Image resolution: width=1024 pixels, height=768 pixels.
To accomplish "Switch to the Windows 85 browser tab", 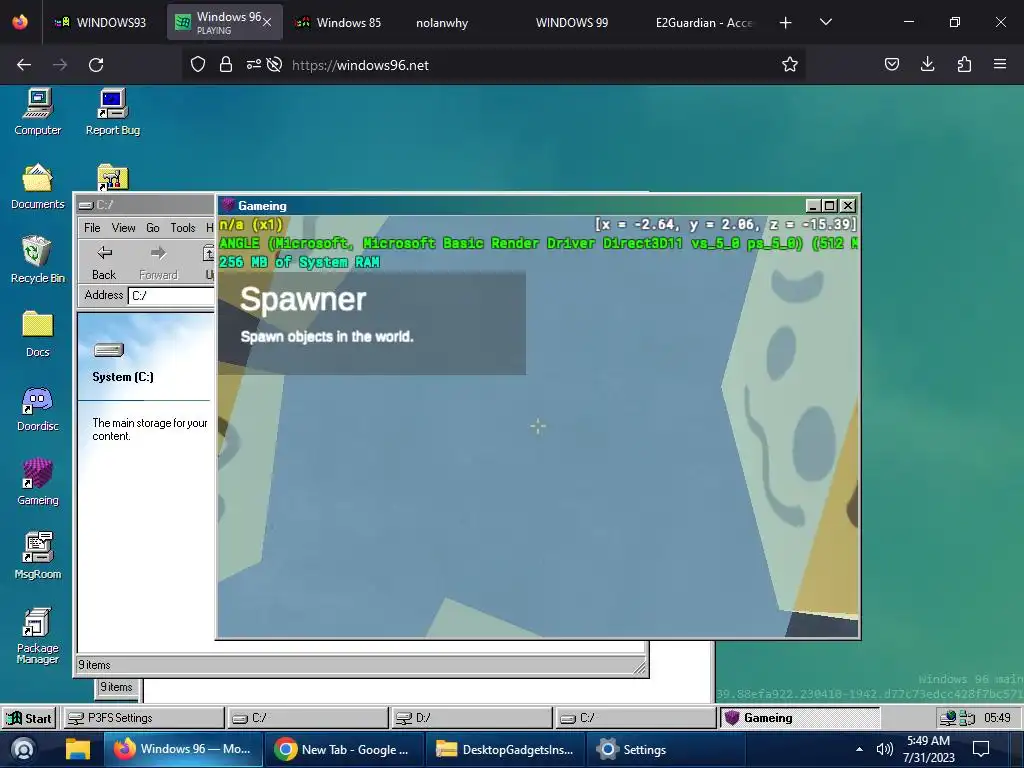I will click(338, 22).
